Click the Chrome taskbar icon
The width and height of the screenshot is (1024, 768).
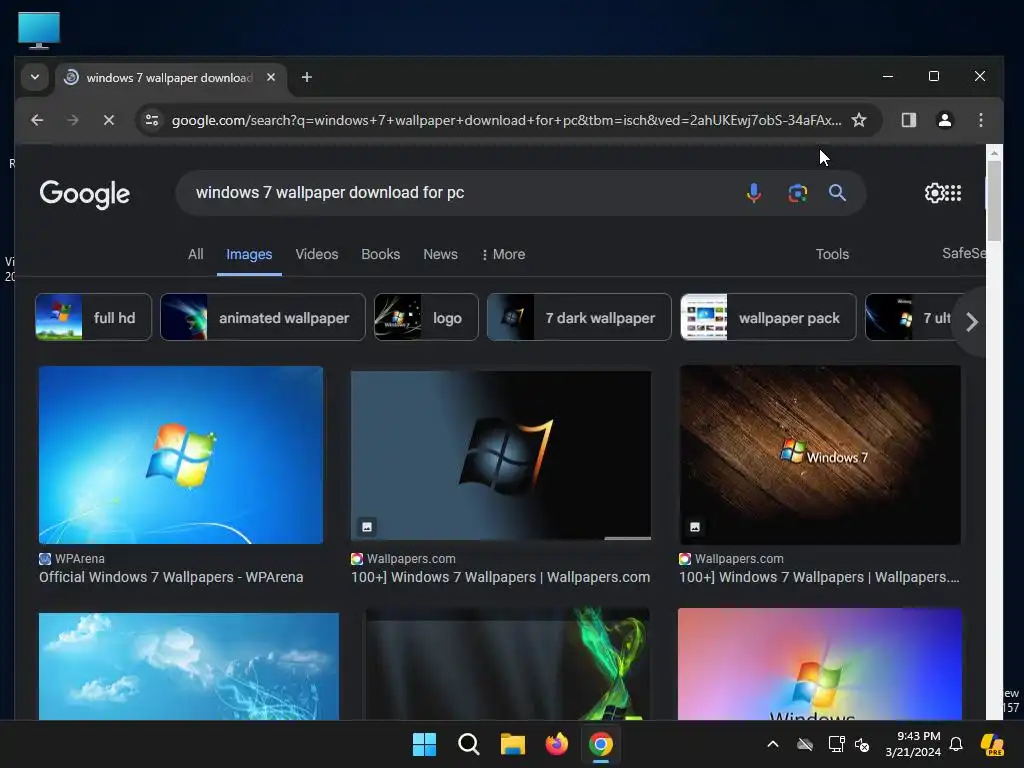601,744
